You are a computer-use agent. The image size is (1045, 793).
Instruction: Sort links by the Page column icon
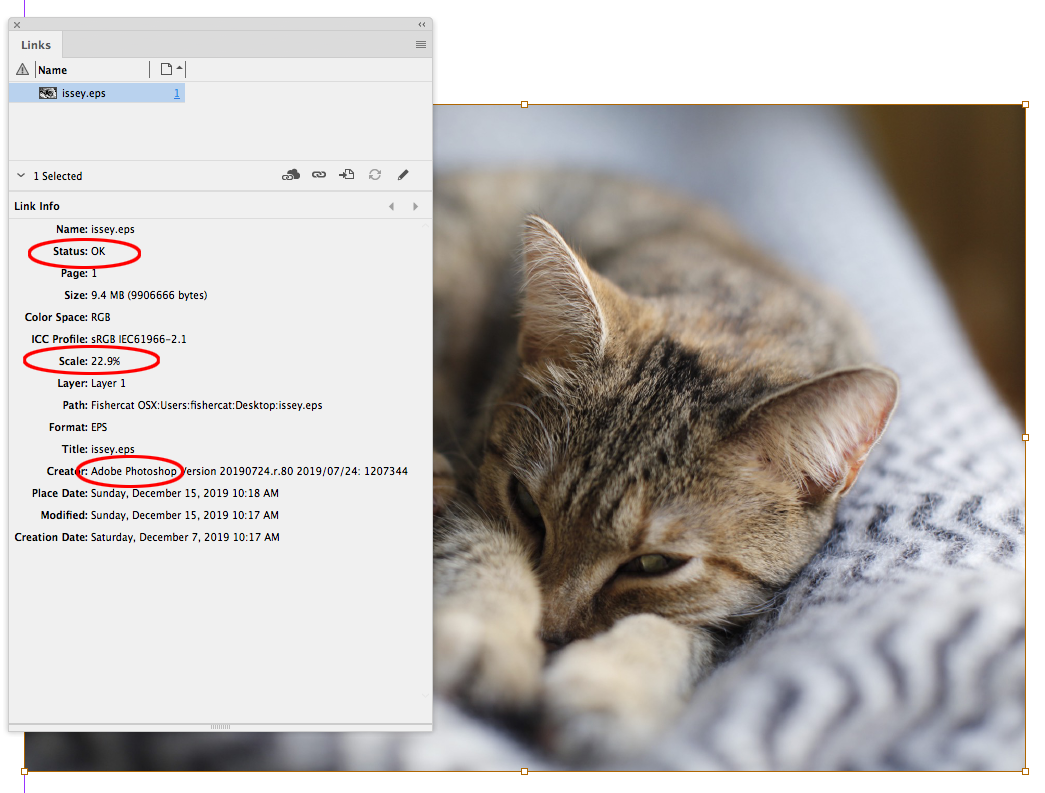click(167, 69)
